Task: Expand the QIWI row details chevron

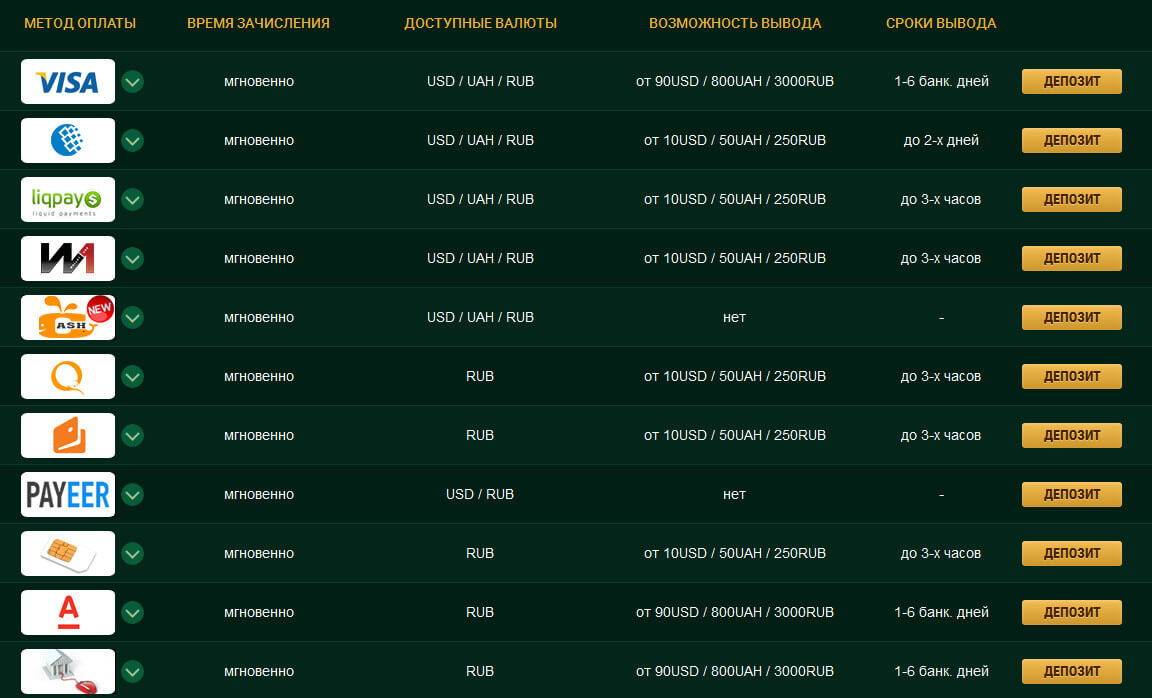Action: tap(132, 376)
